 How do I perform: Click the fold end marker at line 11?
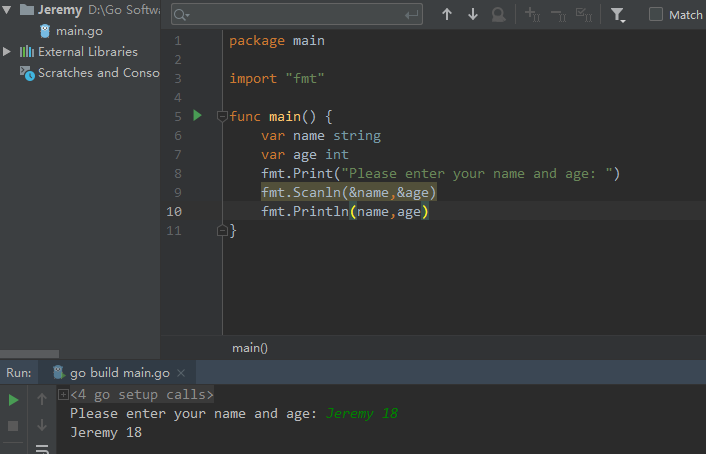point(222,231)
